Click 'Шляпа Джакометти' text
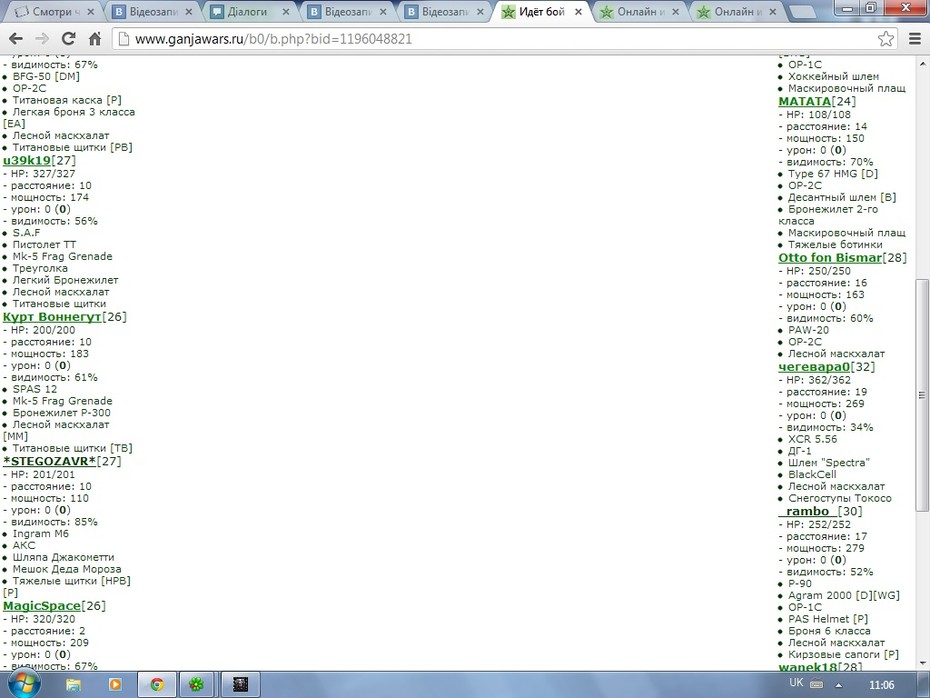The height and width of the screenshot is (698, 930). tap(63, 557)
